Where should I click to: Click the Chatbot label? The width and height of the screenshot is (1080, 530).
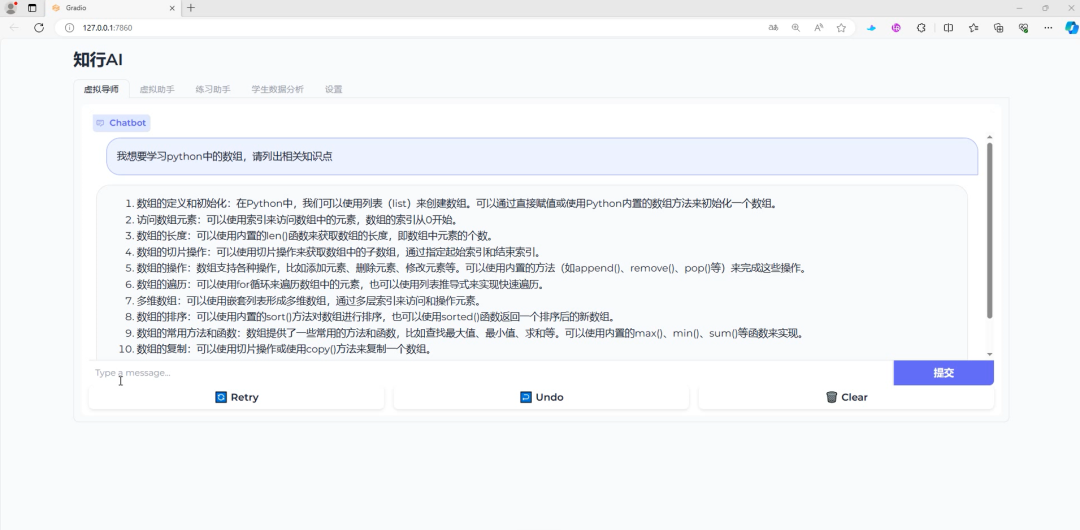point(121,123)
